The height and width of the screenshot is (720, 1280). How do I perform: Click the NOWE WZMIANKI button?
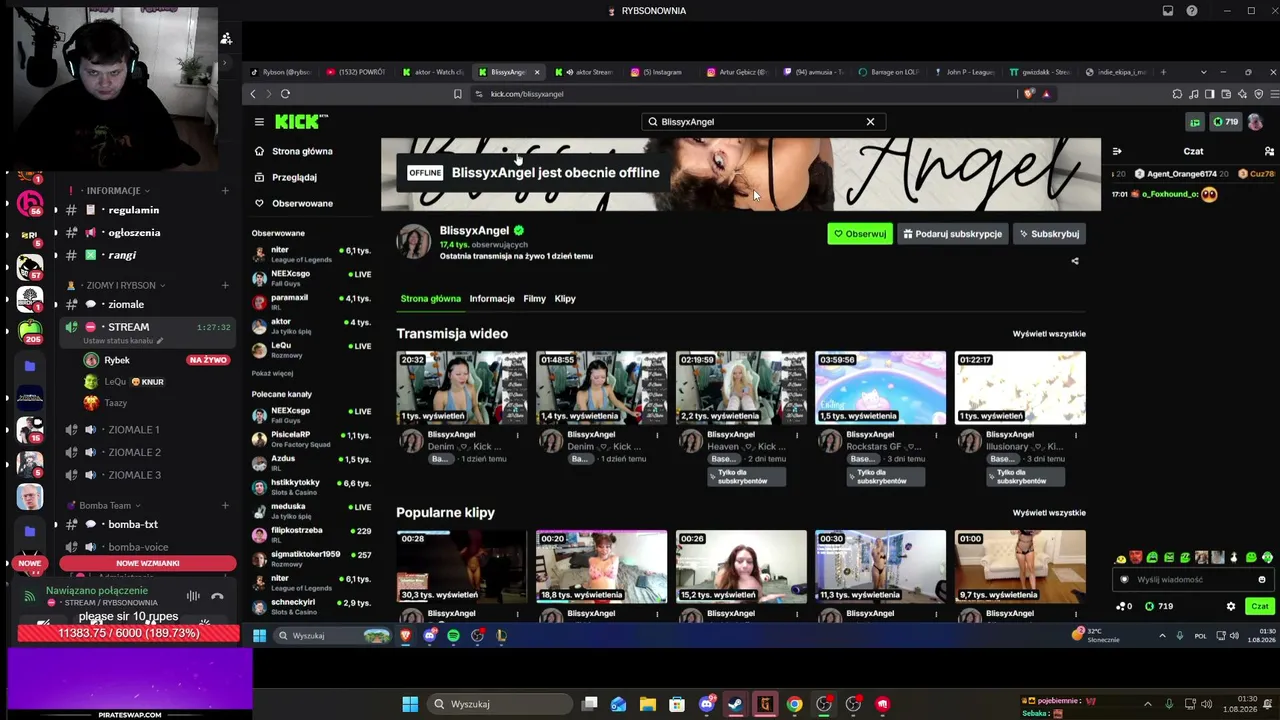(148, 563)
